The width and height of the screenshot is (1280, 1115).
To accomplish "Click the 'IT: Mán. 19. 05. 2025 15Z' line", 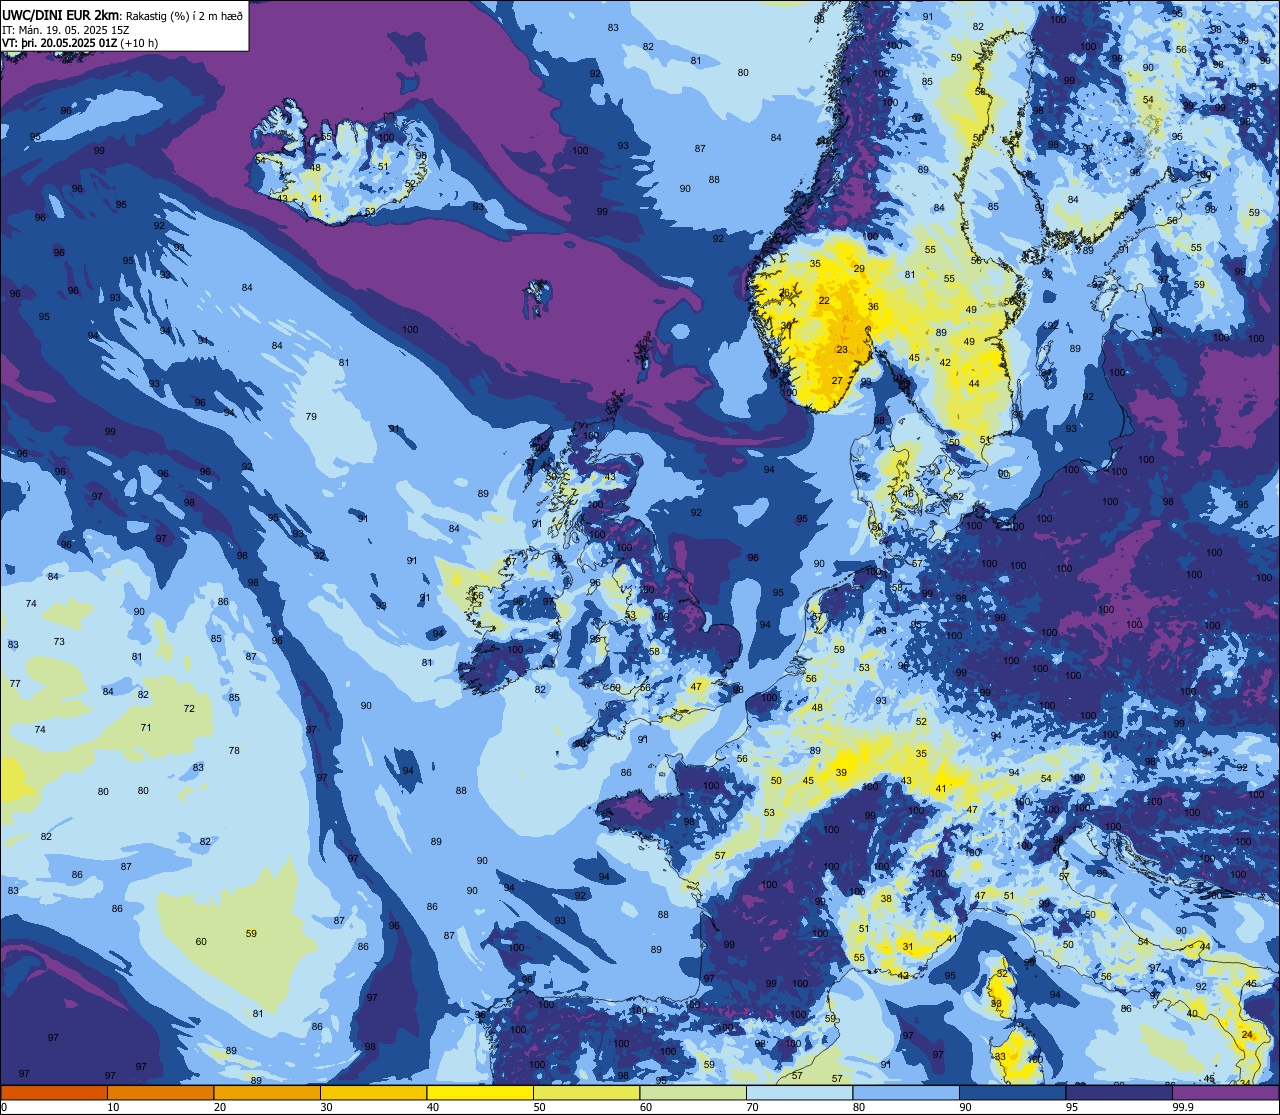I will pos(68,30).
